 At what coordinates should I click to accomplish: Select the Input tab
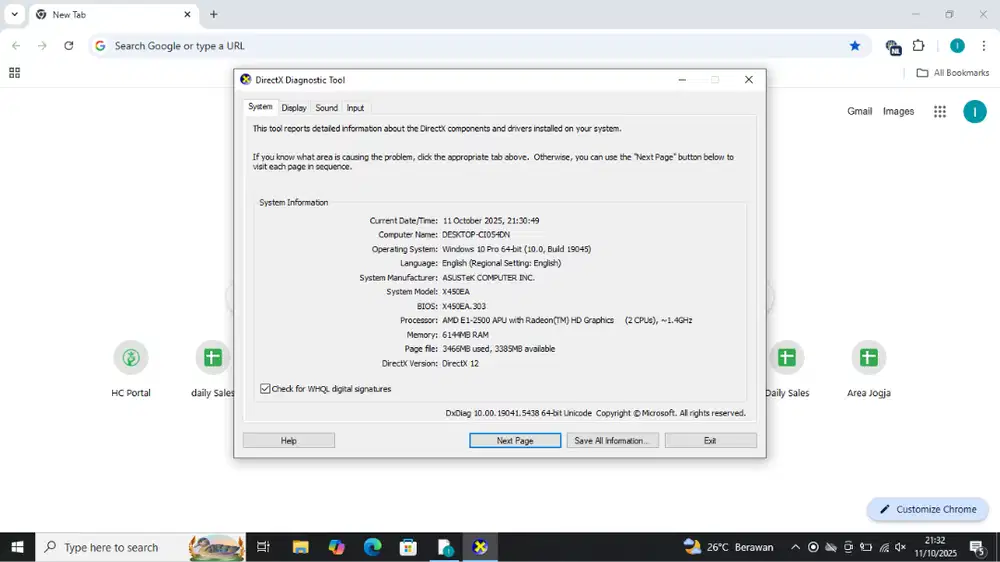tap(355, 108)
